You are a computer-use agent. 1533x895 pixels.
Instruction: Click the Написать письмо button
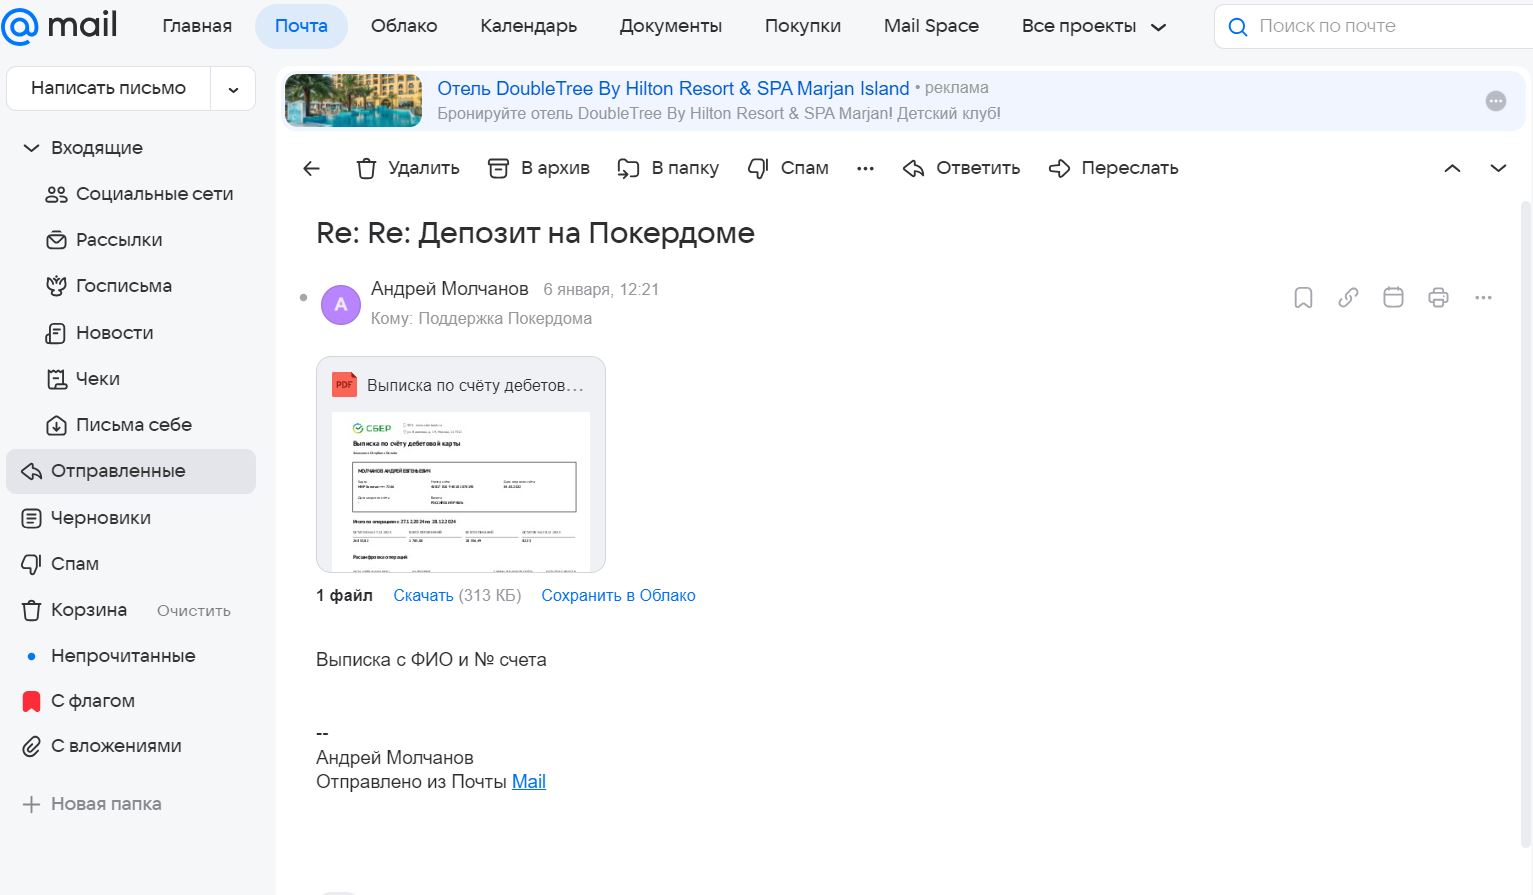click(x=108, y=89)
